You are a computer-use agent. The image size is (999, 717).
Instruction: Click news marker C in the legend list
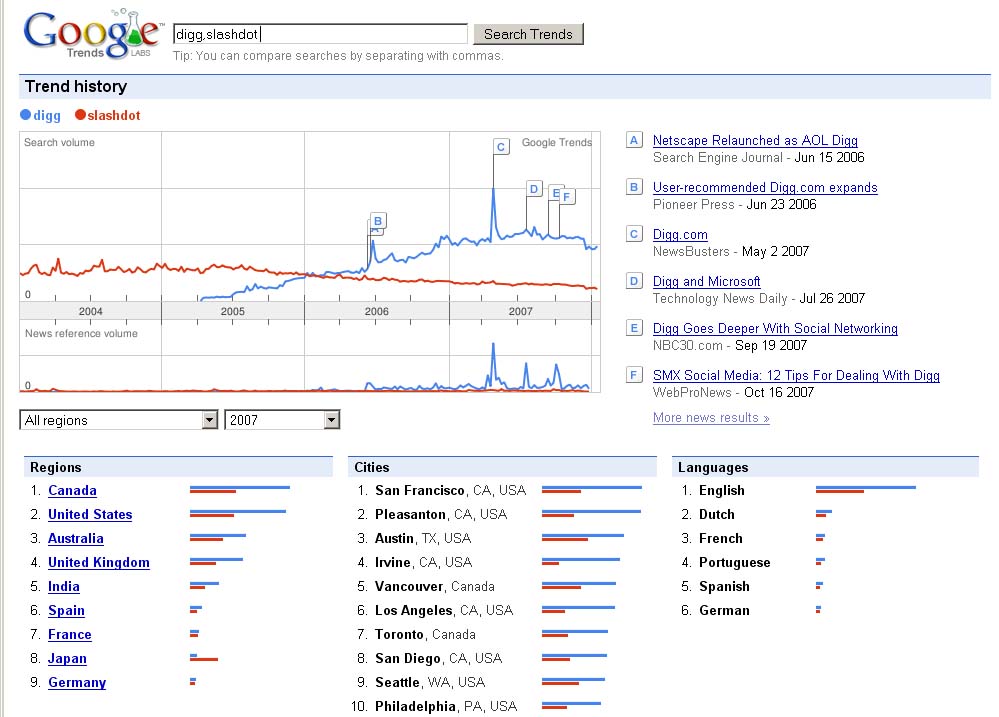coord(634,235)
